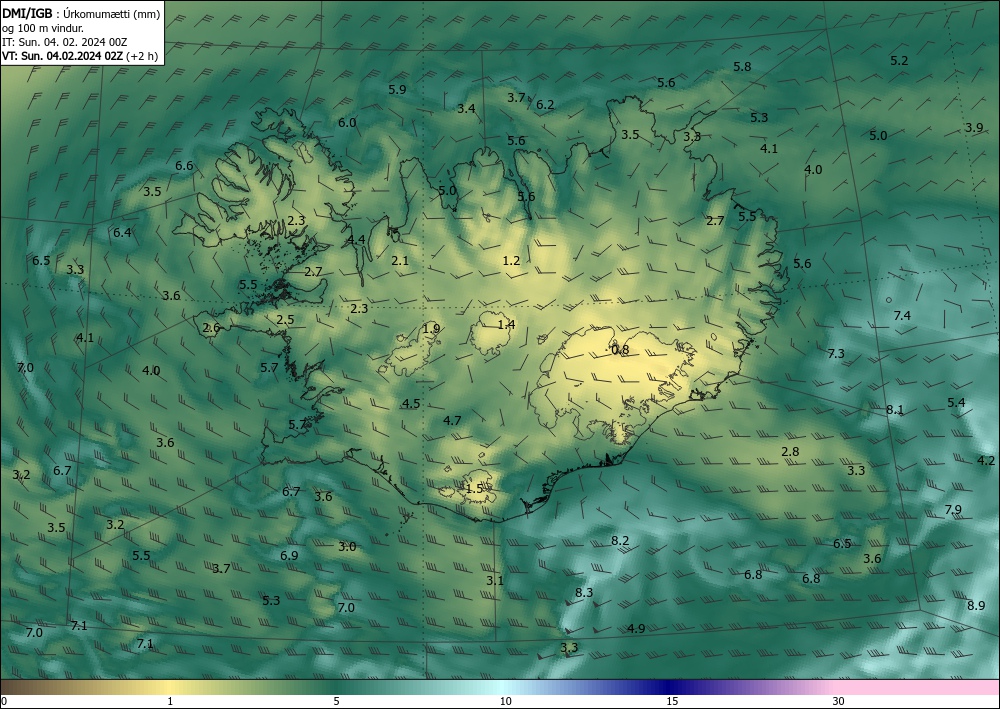Image resolution: width=1000 pixels, height=709 pixels.
Task: Click the 8.1 map value
Action: pyautogui.click(x=895, y=409)
